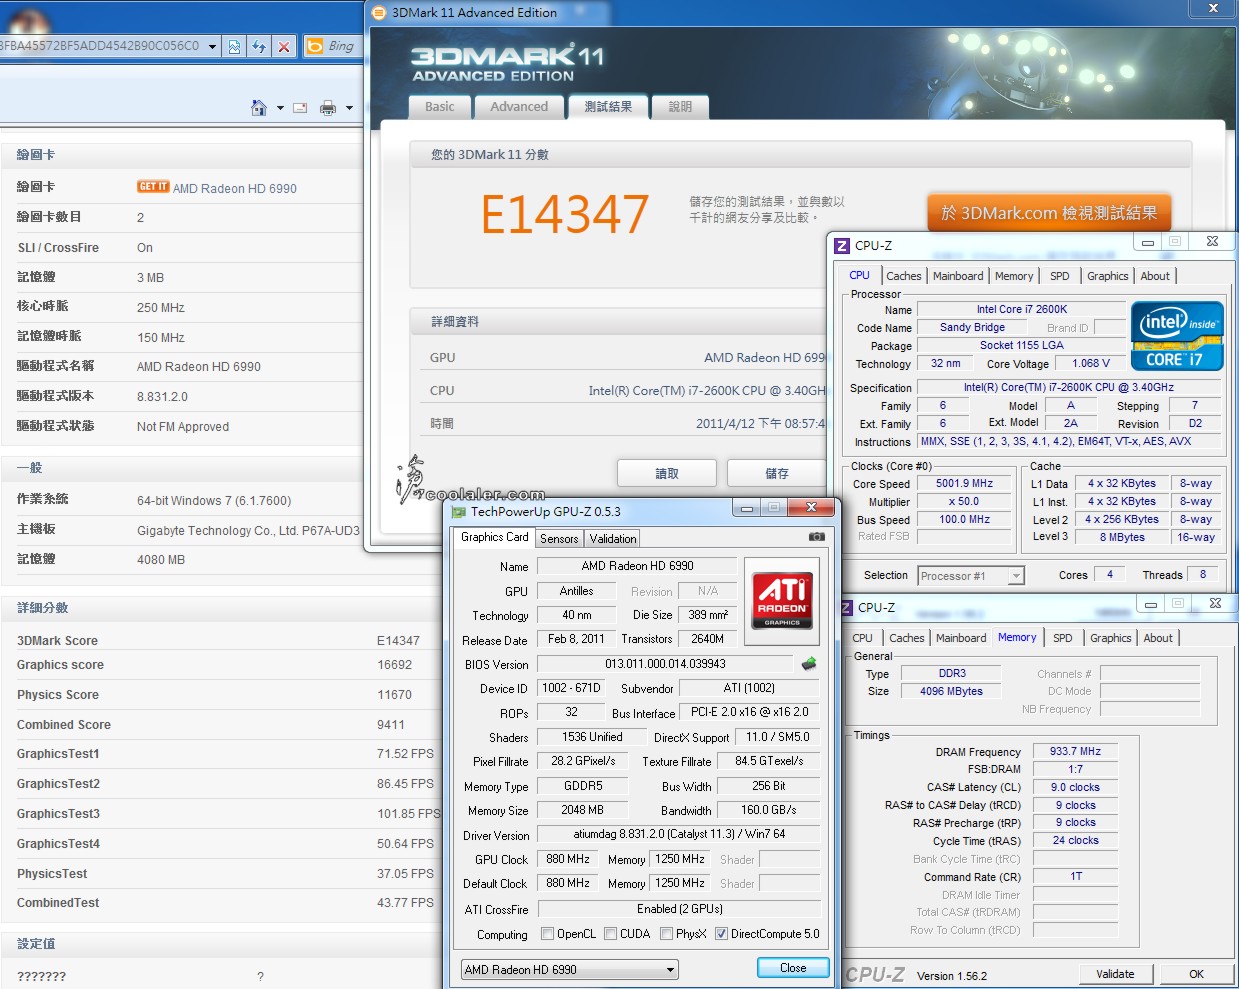Open the About tab in lower CPU-Z
Viewport: 1239px width, 989px height.
1158,638
